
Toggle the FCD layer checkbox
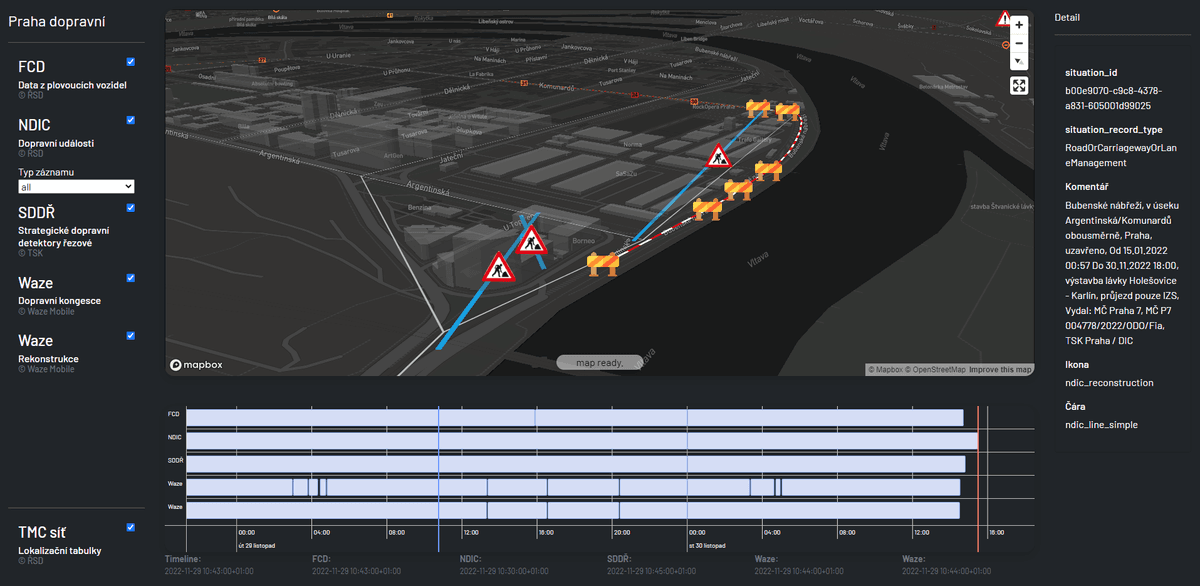131,62
